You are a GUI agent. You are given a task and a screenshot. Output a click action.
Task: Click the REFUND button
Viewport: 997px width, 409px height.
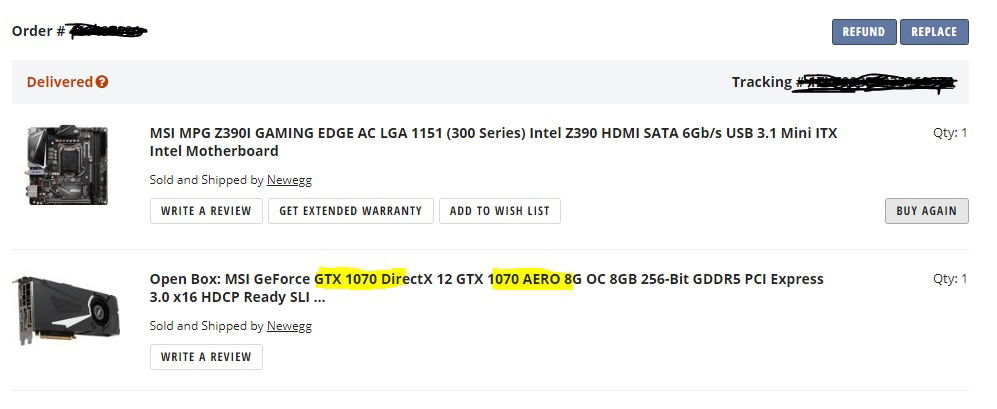863,32
